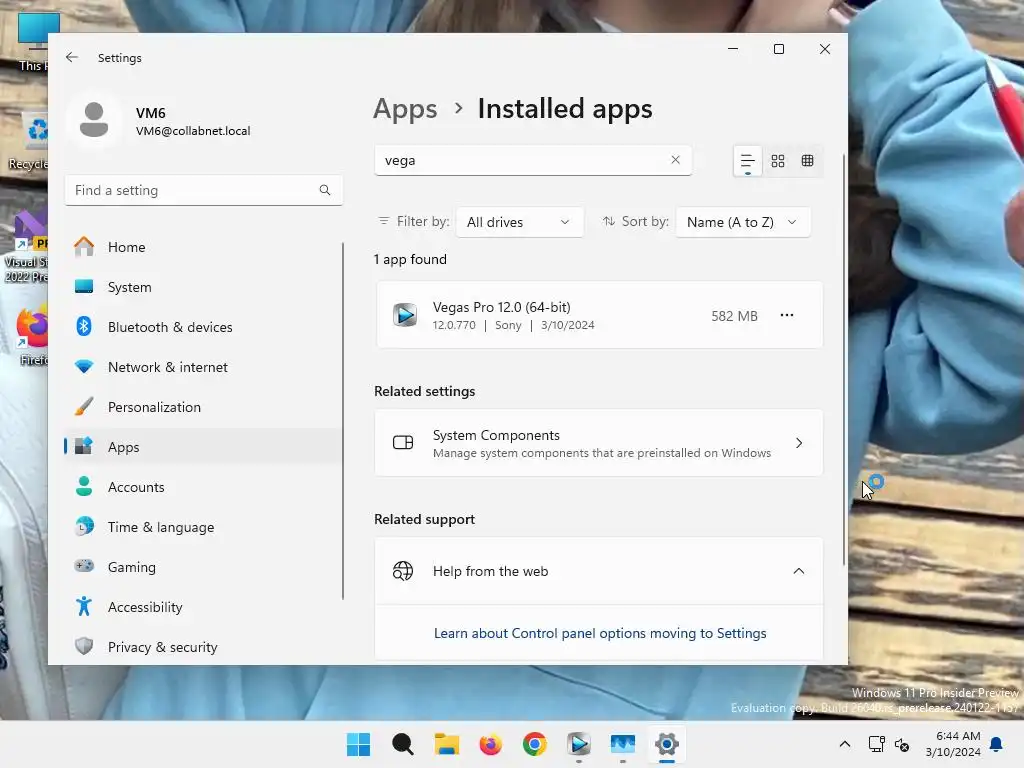Open the notification bell
Image resolution: width=1024 pixels, height=768 pixels.
tap(997, 744)
